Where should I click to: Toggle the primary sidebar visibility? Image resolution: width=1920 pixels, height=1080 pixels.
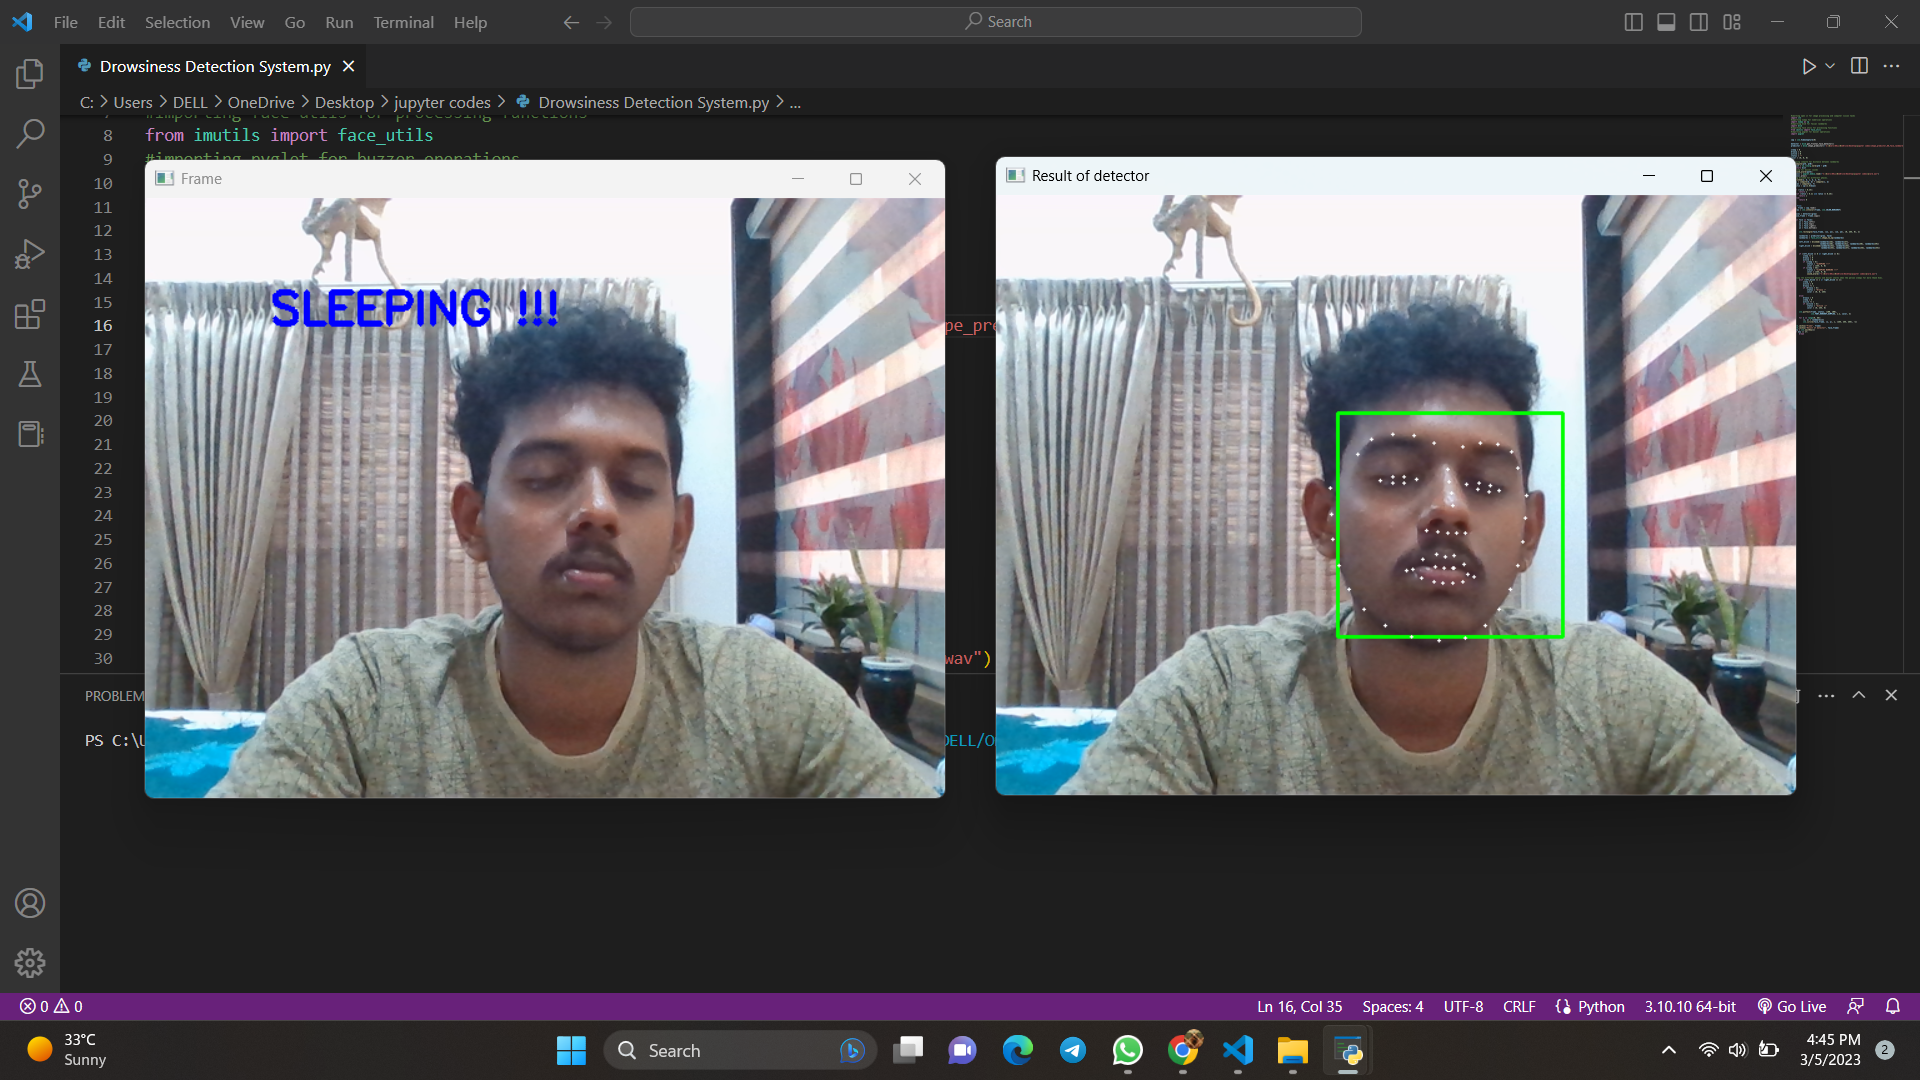[x=1633, y=21]
